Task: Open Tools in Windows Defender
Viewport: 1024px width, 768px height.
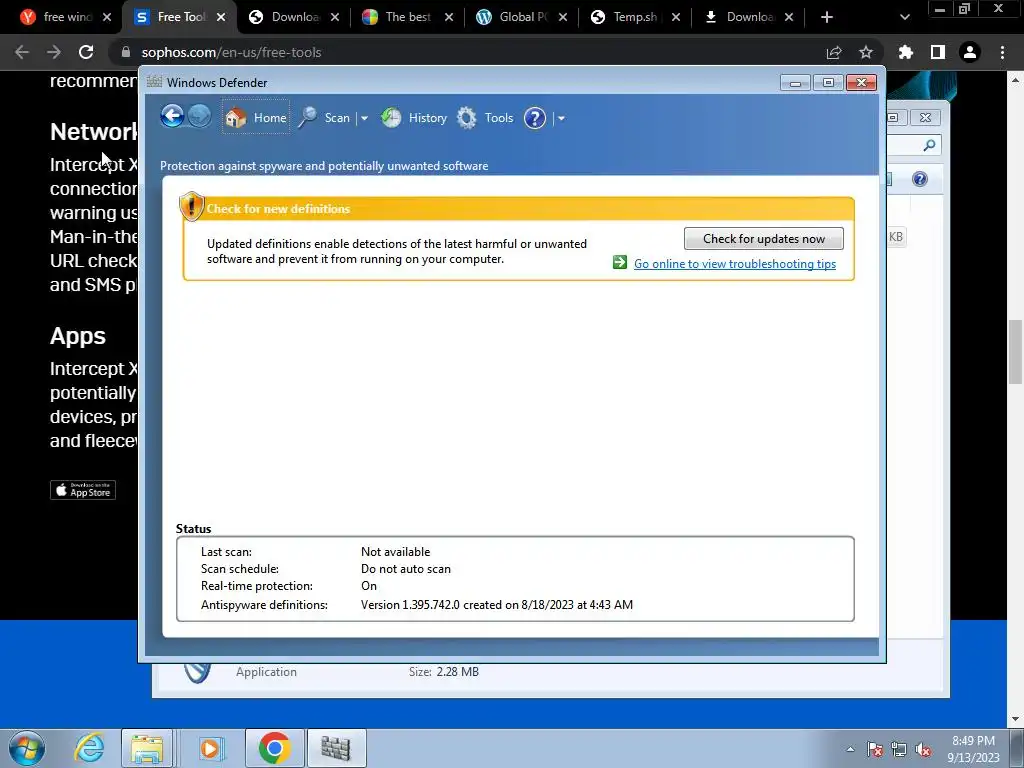Action: 485,118
